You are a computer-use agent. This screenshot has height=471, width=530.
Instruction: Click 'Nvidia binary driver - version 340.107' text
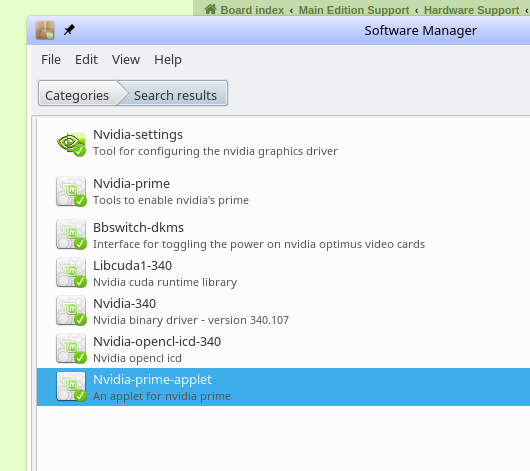[191, 320]
